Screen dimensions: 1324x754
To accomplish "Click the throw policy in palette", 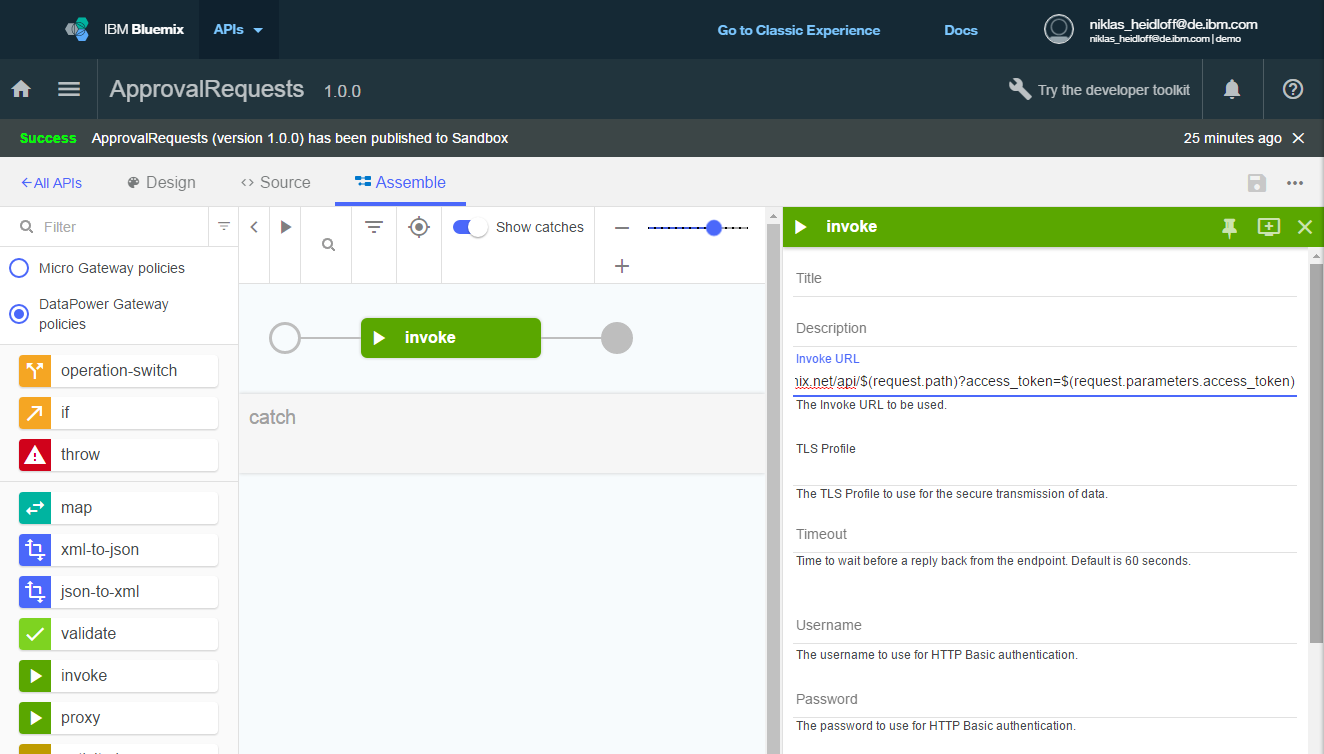I will click(118, 455).
